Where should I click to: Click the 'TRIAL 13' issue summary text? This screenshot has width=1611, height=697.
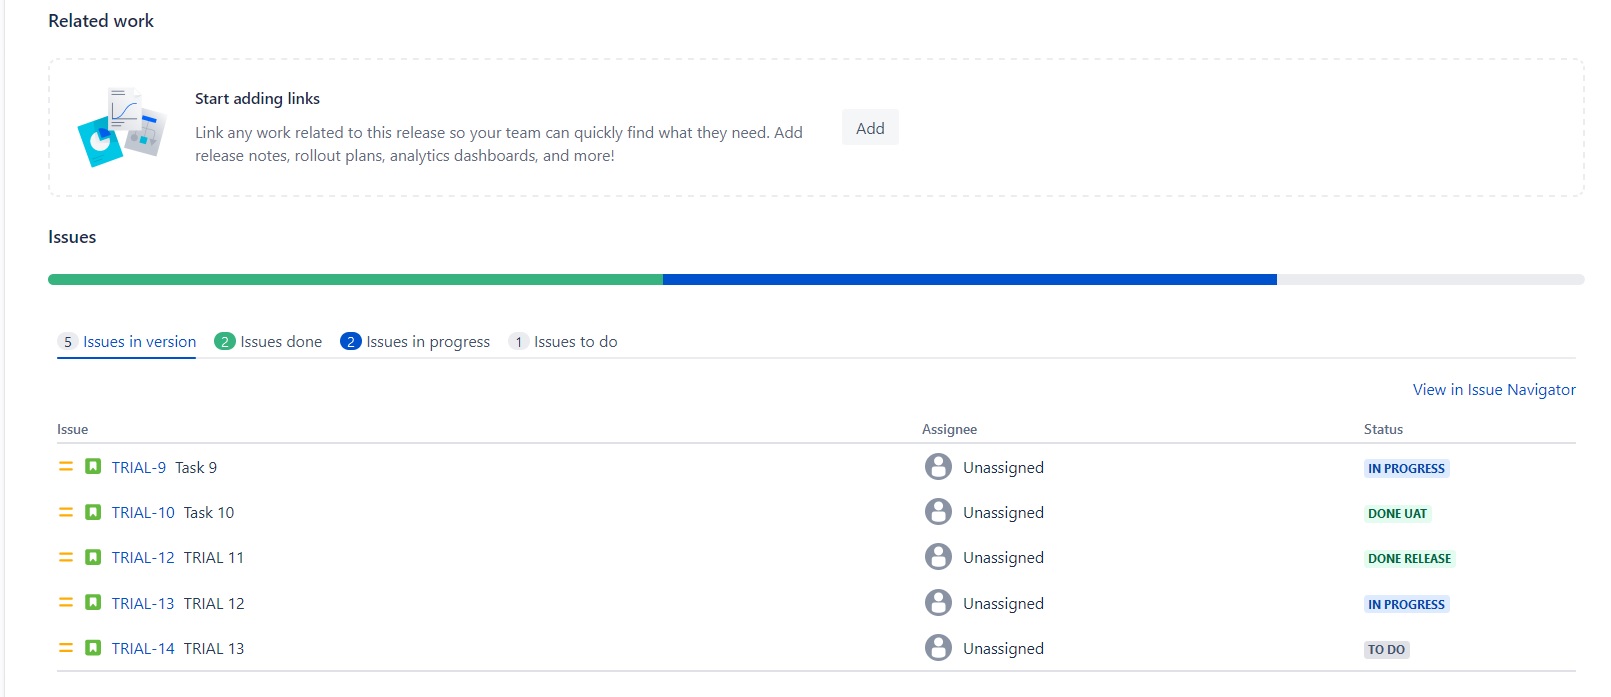(214, 649)
